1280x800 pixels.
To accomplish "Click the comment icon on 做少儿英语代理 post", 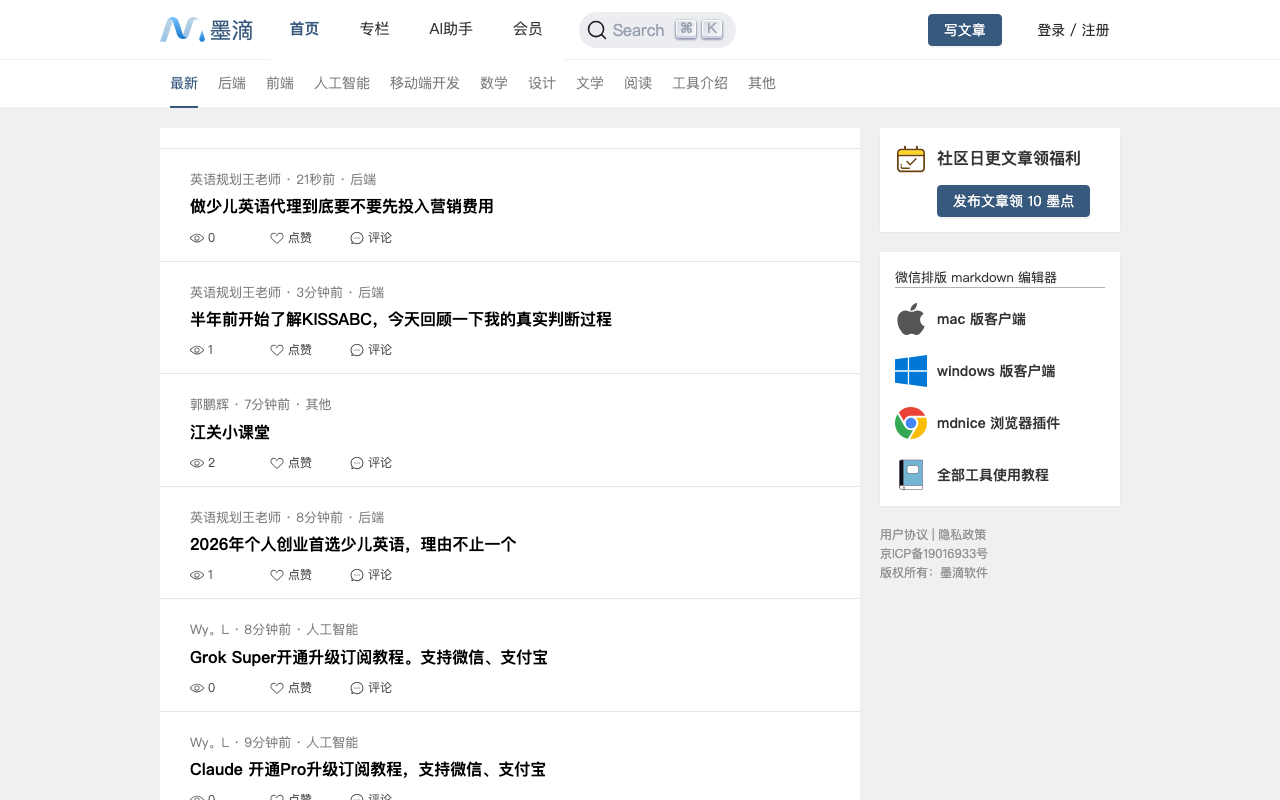I will point(357,238).
